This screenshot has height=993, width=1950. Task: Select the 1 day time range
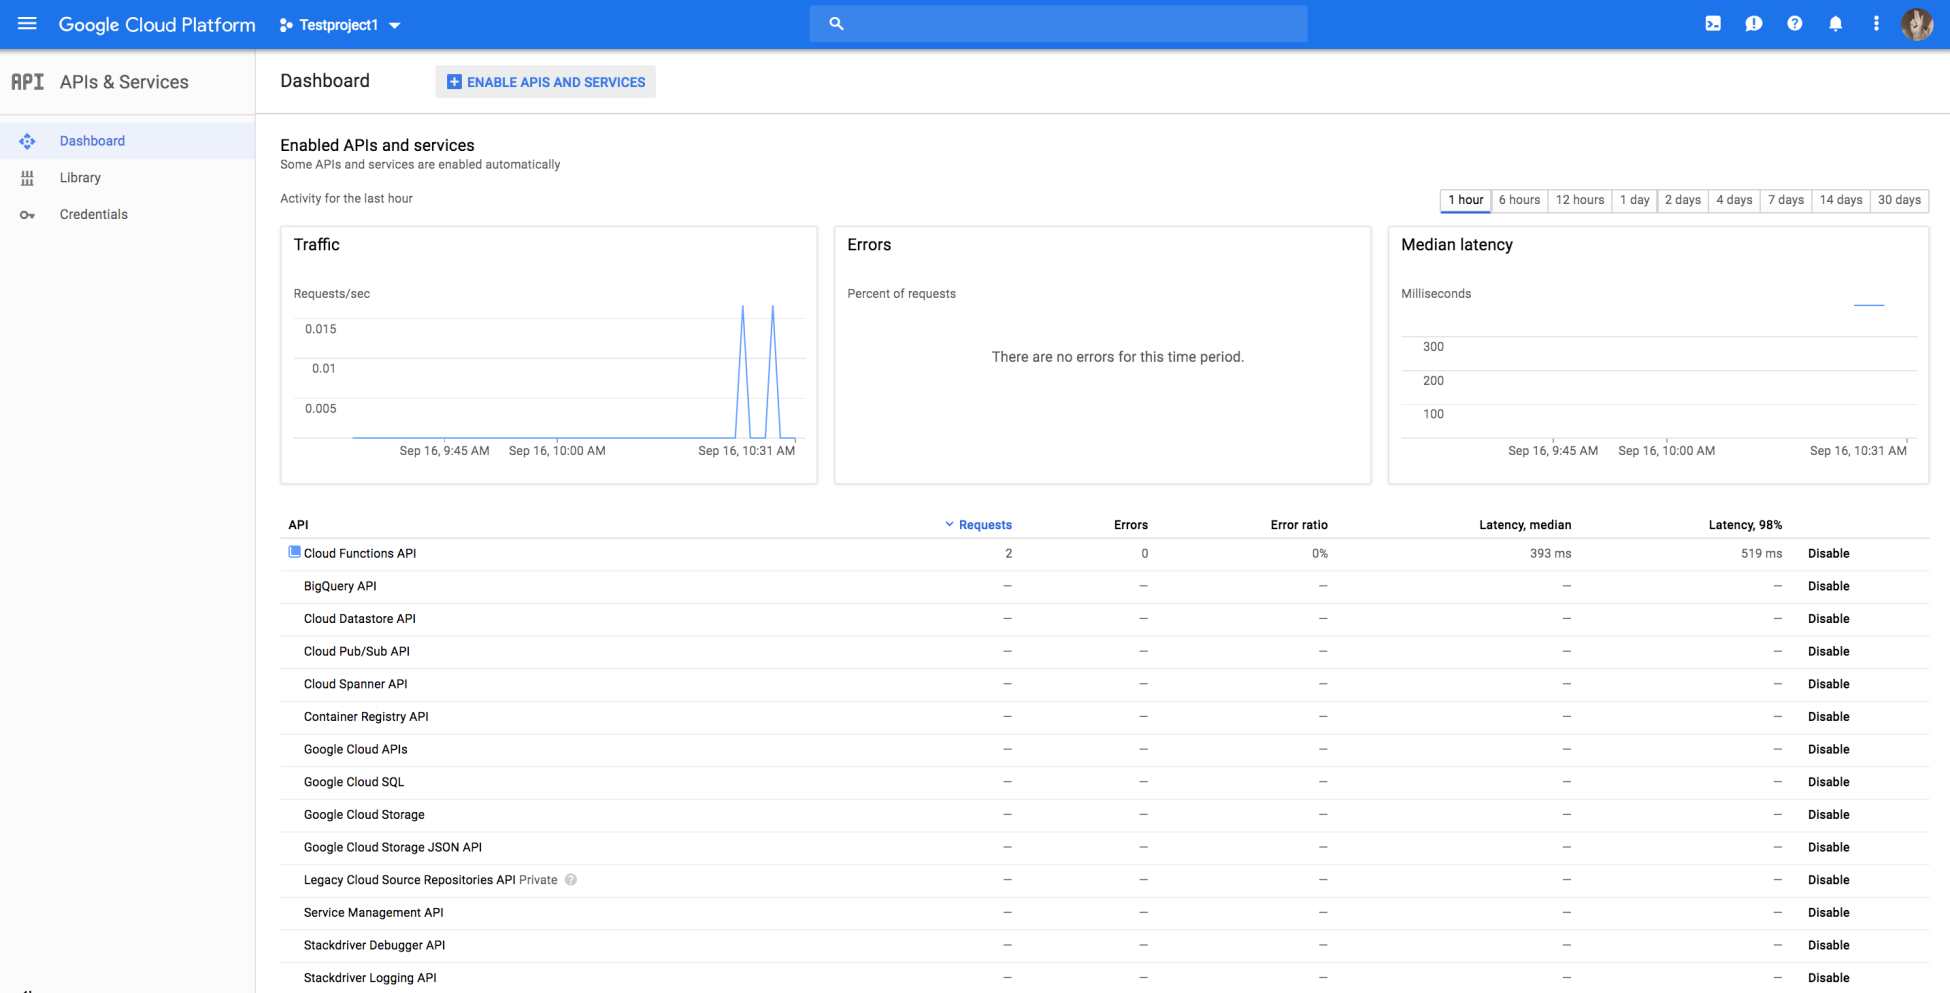pyautogui.click(x=1634, y=200)
